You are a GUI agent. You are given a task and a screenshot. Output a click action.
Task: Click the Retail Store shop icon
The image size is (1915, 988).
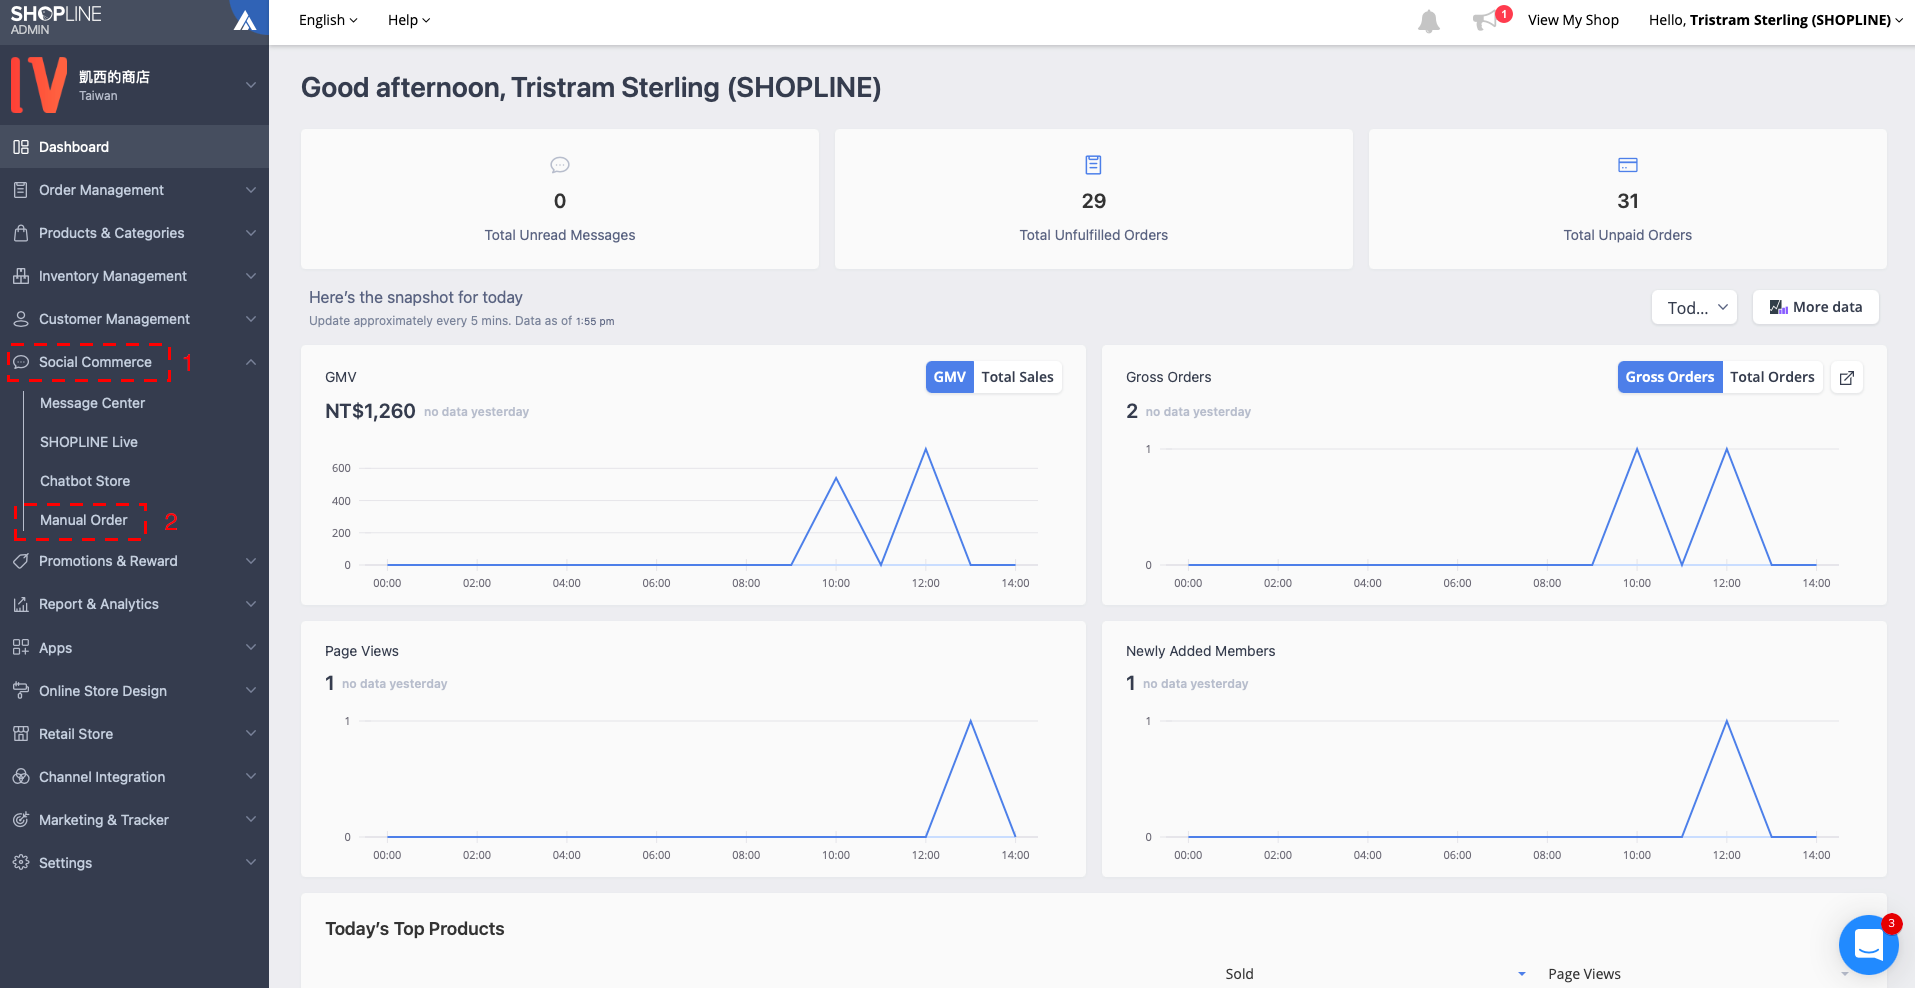[21, 733]
